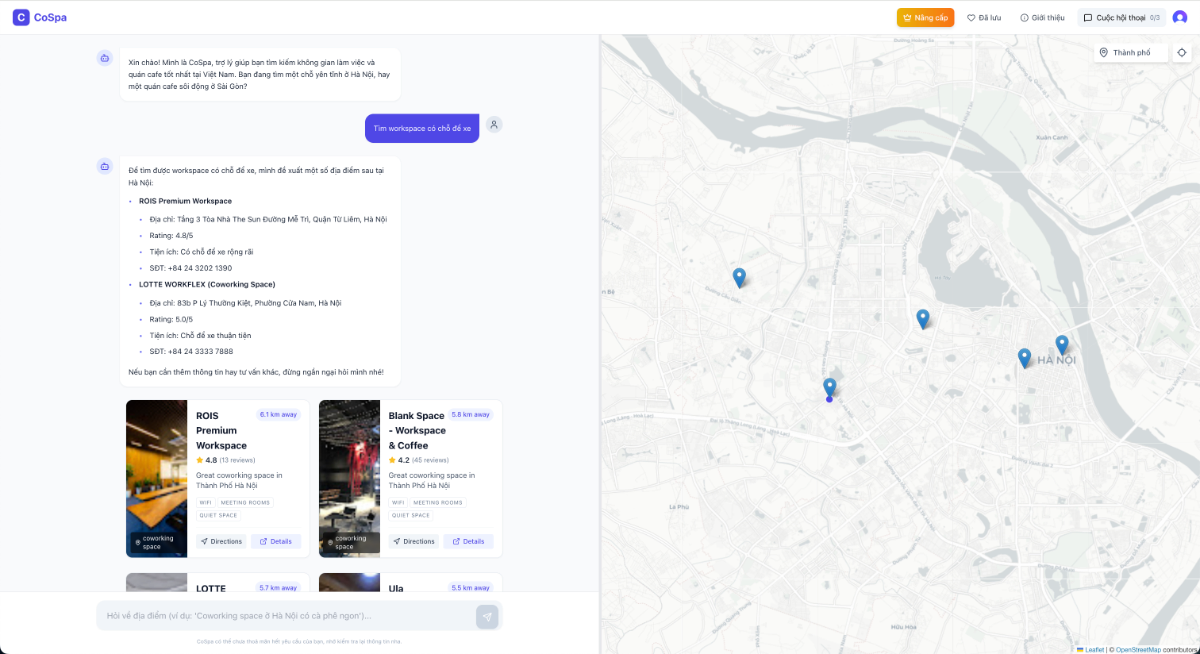Open Details for ROIS Premium Workspace
The width and height of the screenshot is (1200, 654).
277,541
